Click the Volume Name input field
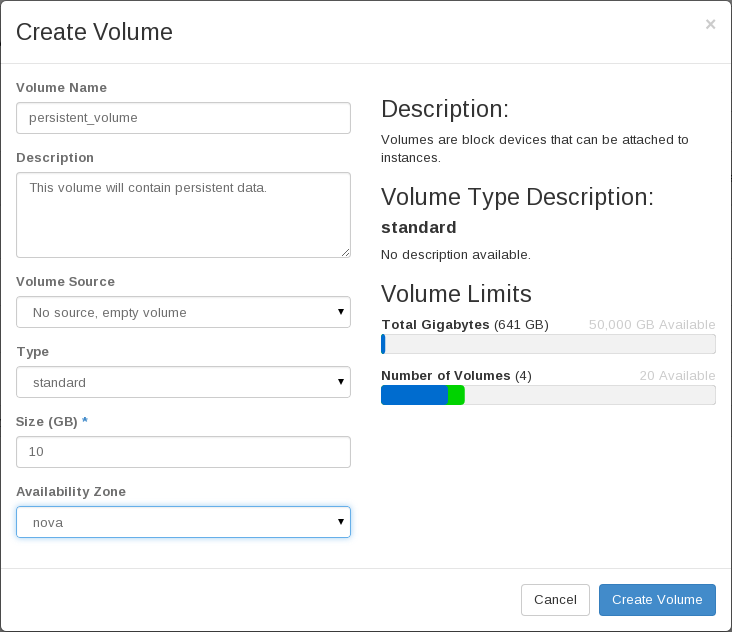 183,118
